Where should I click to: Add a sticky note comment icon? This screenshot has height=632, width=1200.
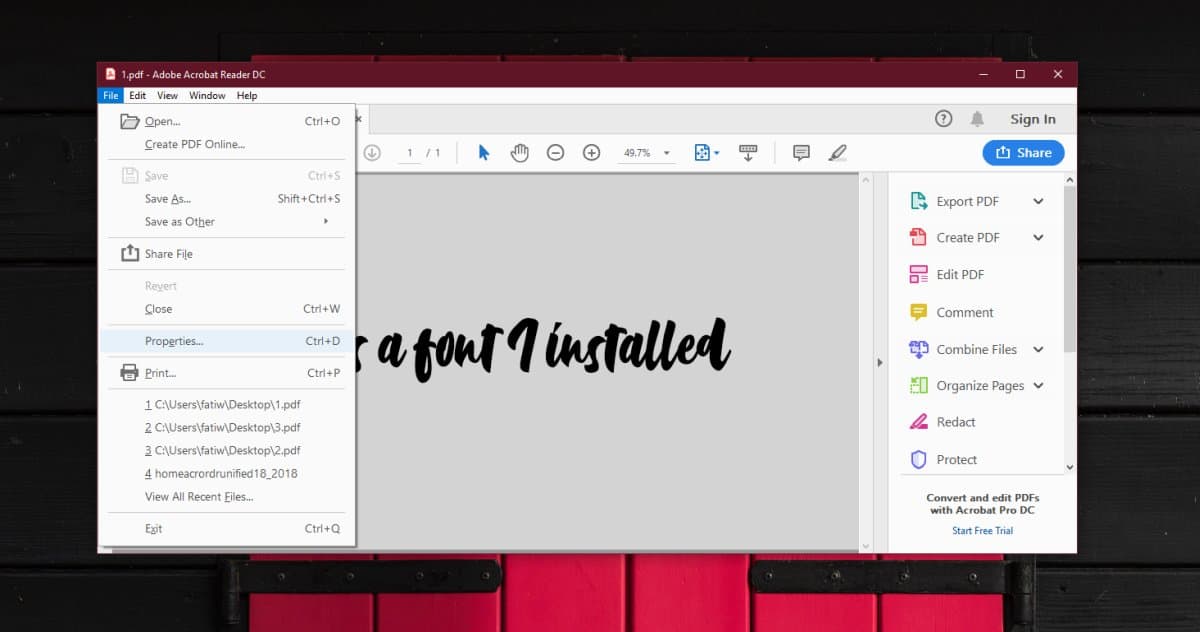point(801,152)
